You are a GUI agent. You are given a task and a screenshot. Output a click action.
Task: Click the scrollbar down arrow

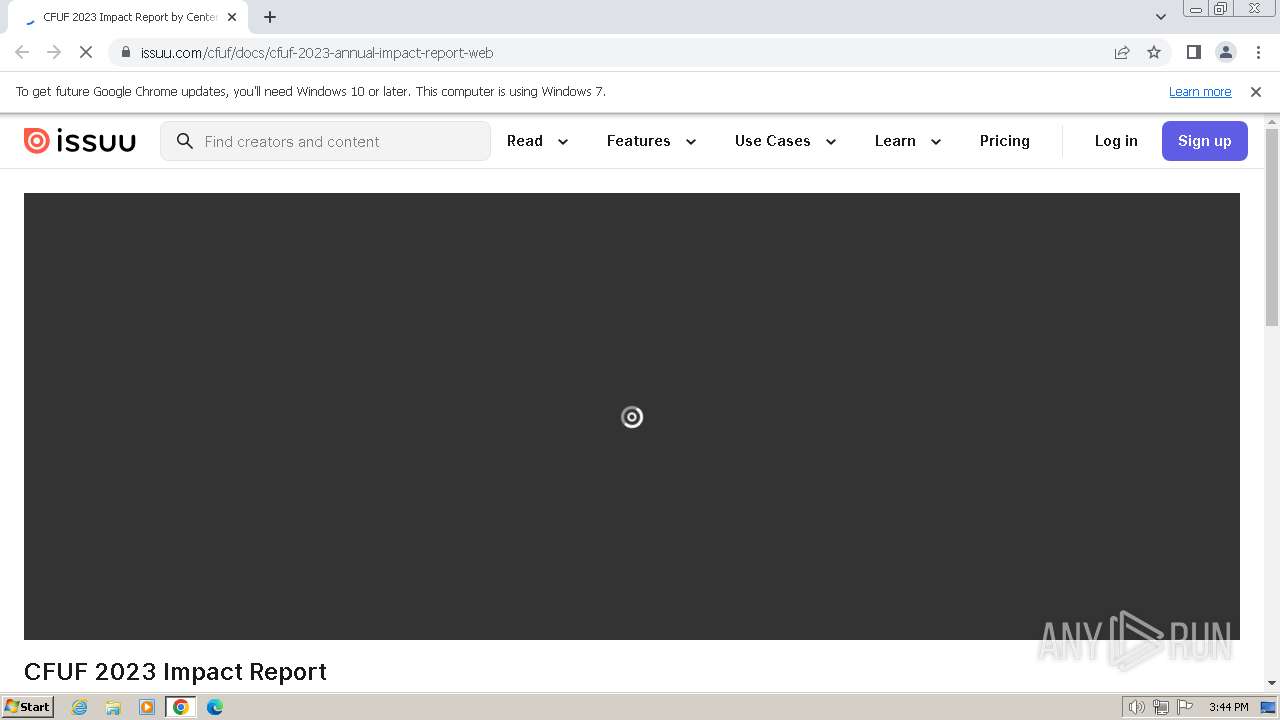click(1272, 683)
